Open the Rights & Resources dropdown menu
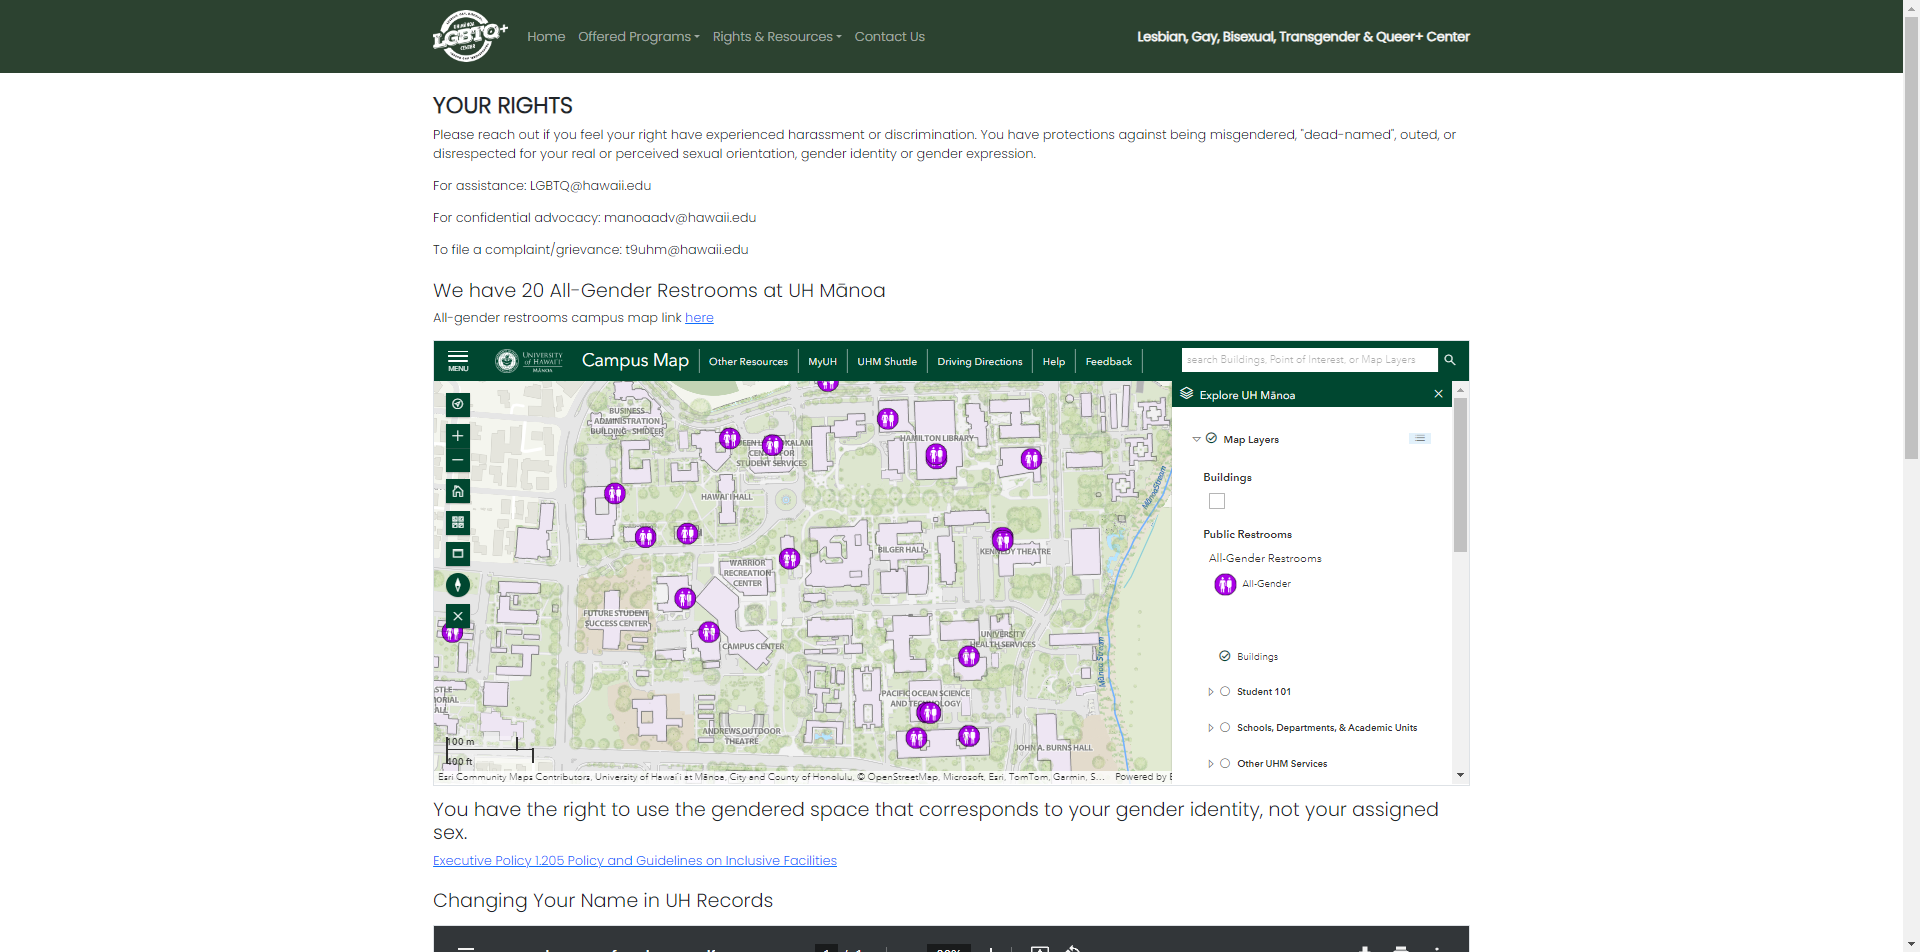Viewport: 1920px width, 952px height. (x=776, y=37)
